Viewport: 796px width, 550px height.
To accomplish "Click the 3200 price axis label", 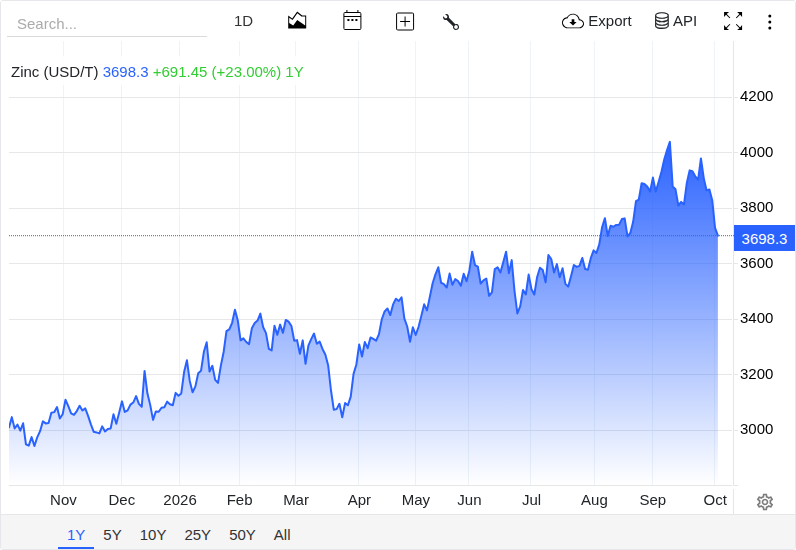I will [756, 374].
